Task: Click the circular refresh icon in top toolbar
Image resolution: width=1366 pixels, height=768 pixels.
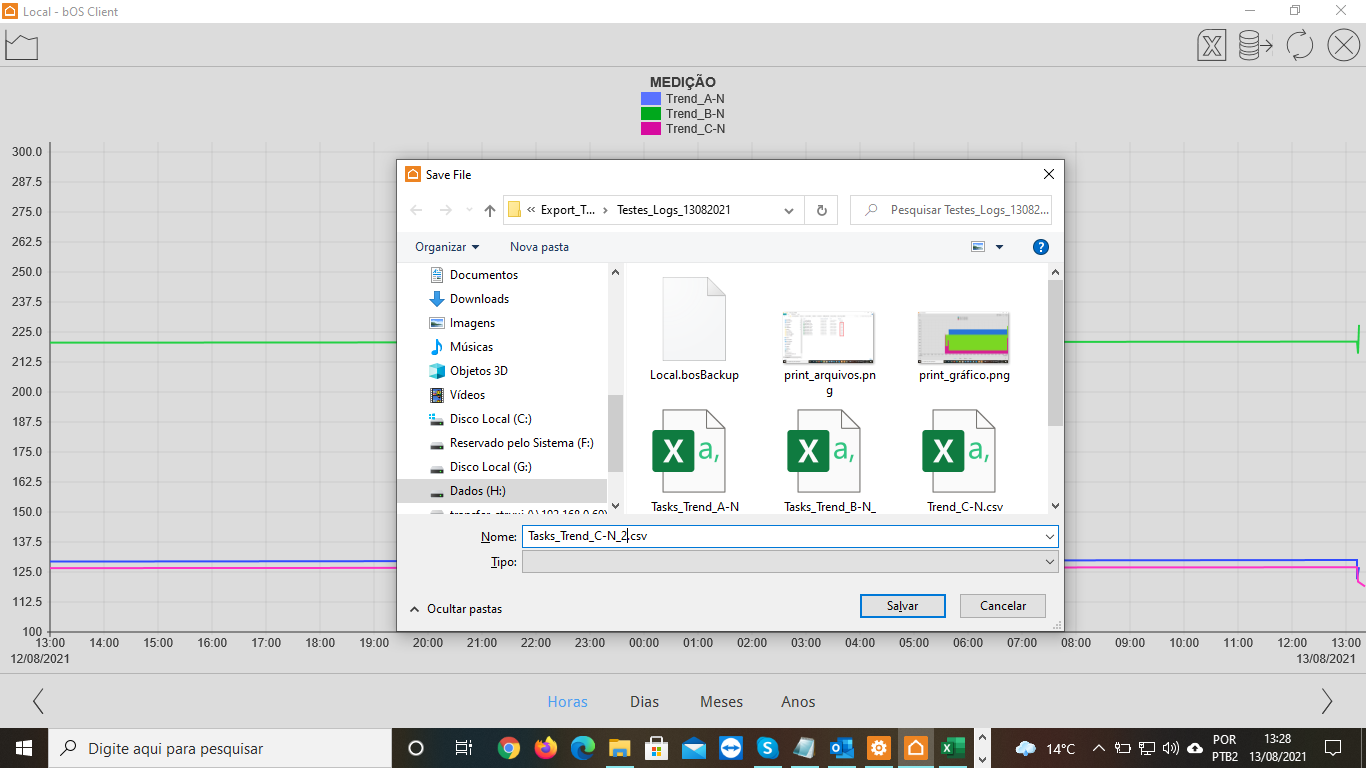Action: tap(1299, 46)
